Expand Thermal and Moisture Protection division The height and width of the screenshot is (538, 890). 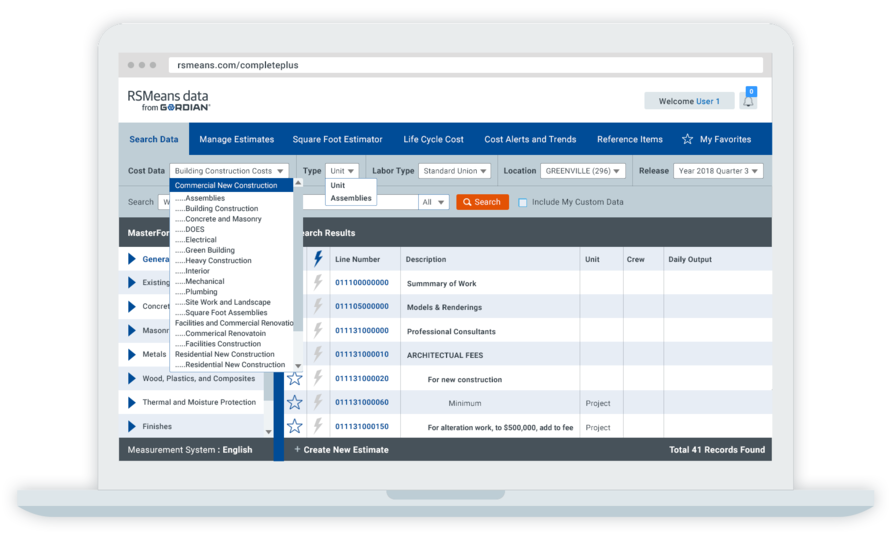pyautogui.click(x=132, y=402)
